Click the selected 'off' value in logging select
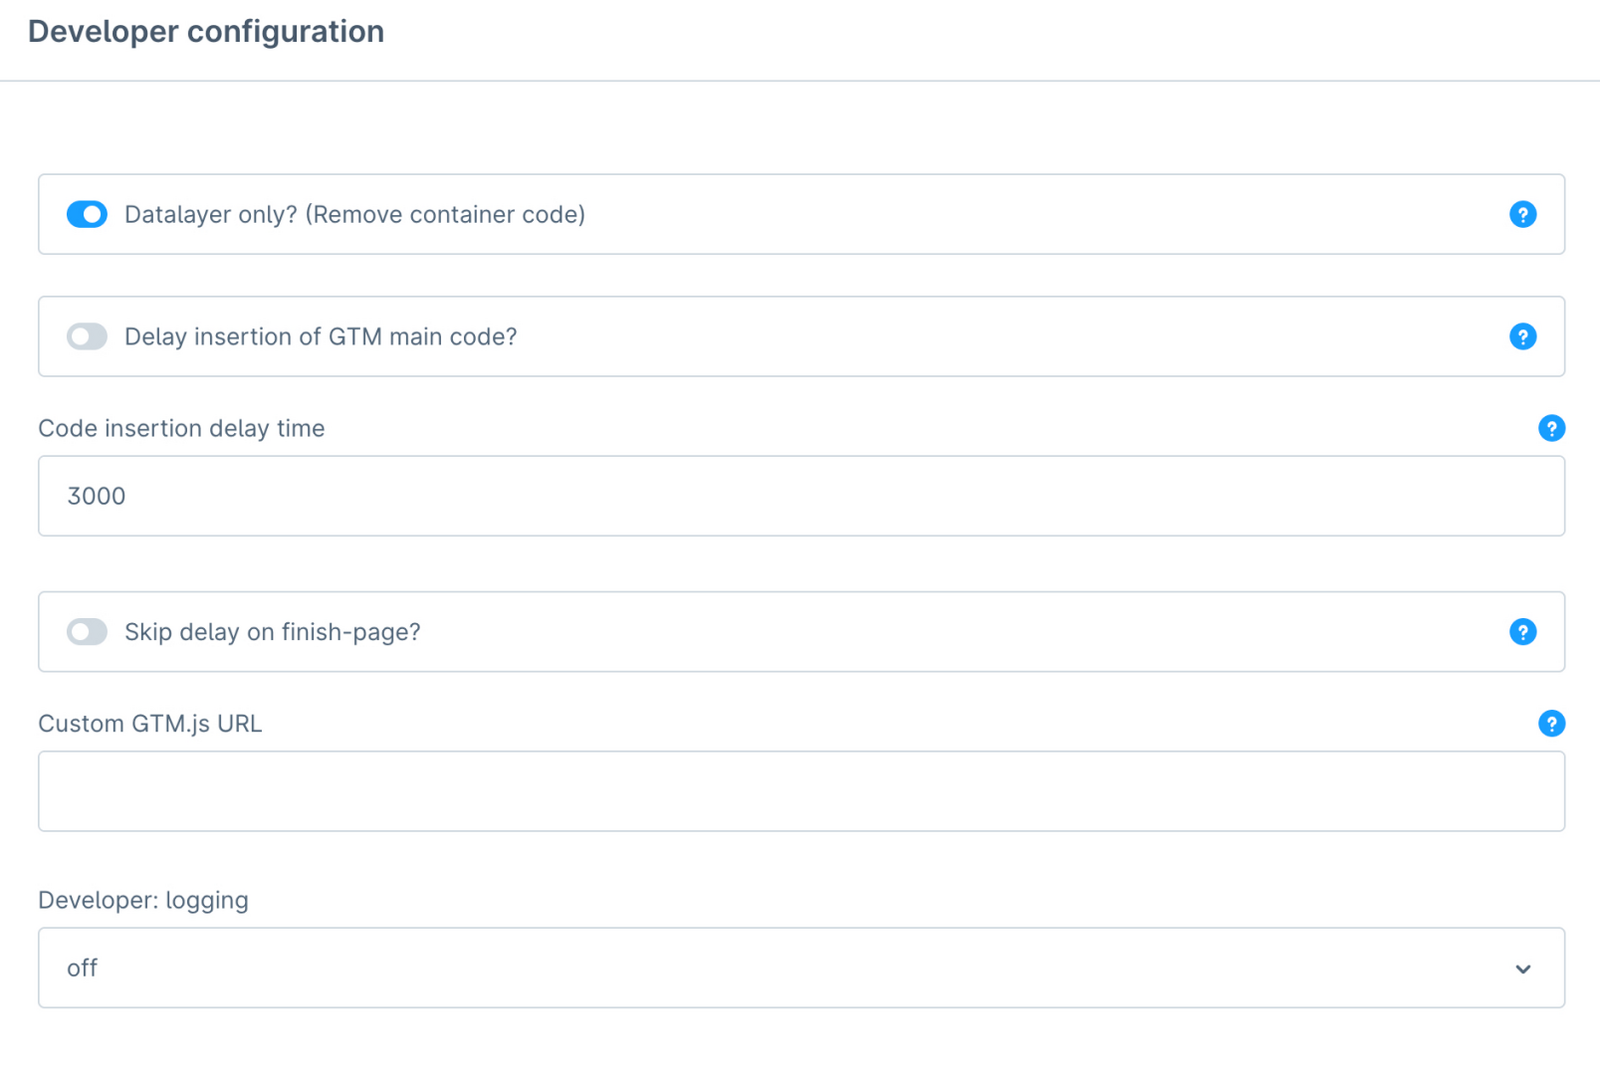 click(82, 968)
